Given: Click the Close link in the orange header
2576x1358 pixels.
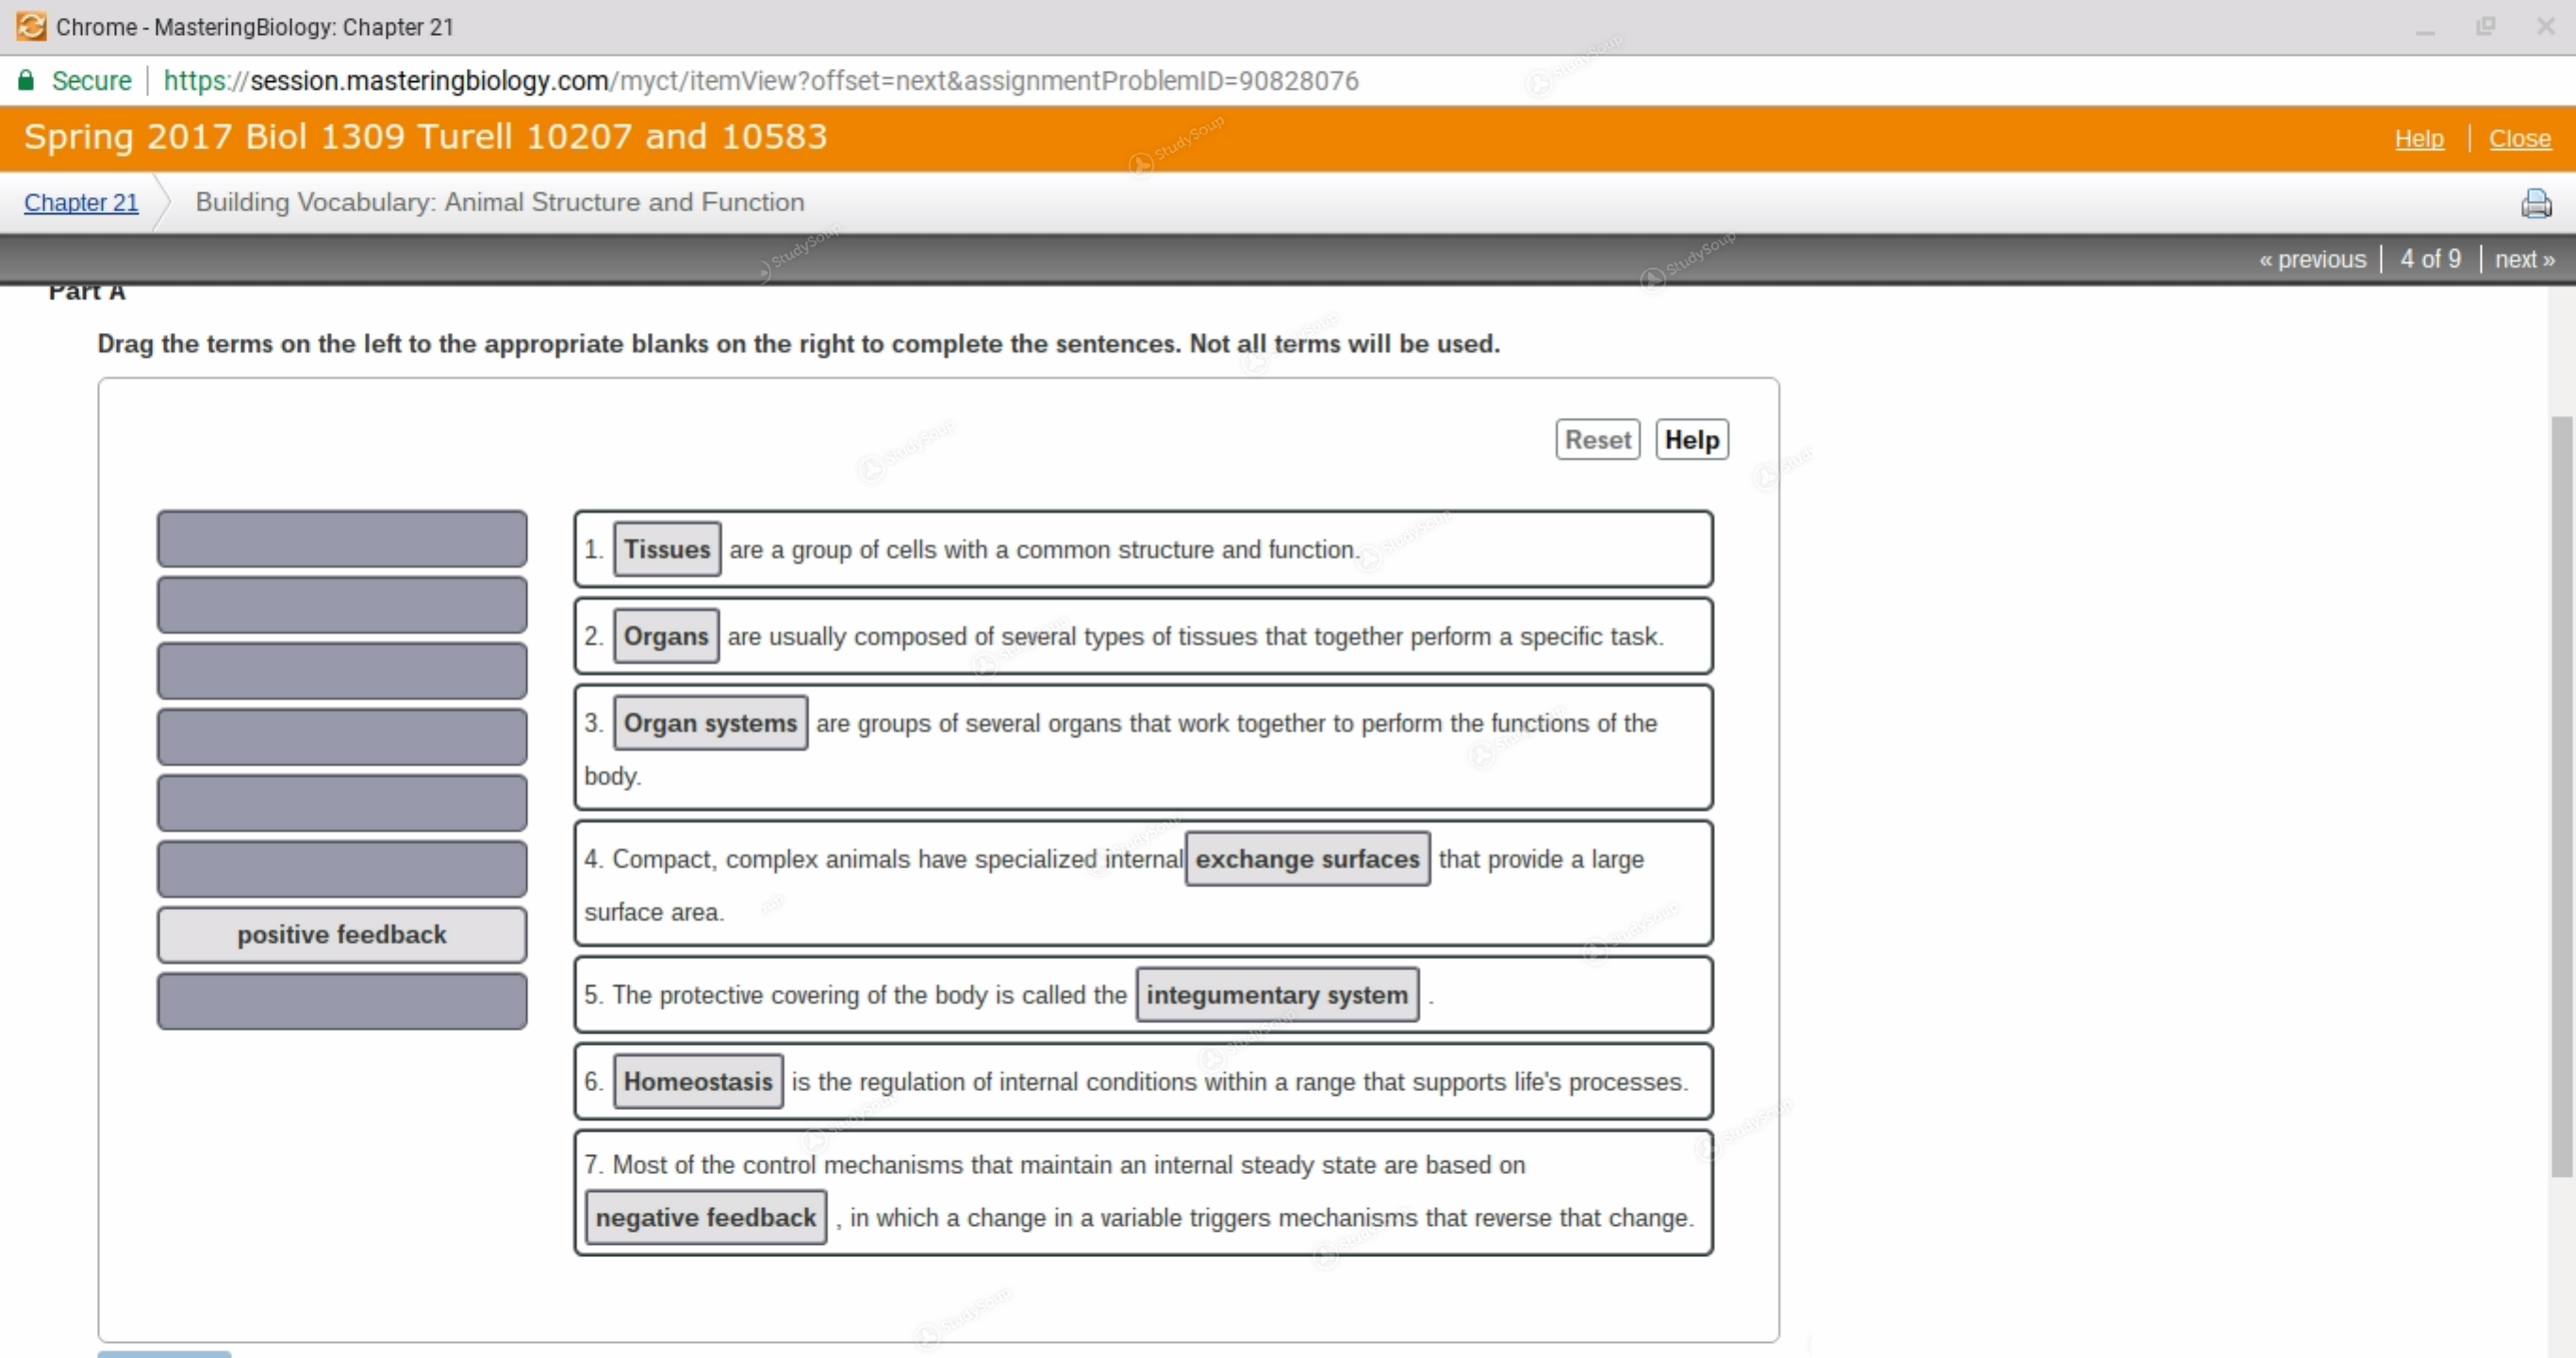Looking at the screenshot, I should 2519,139.
